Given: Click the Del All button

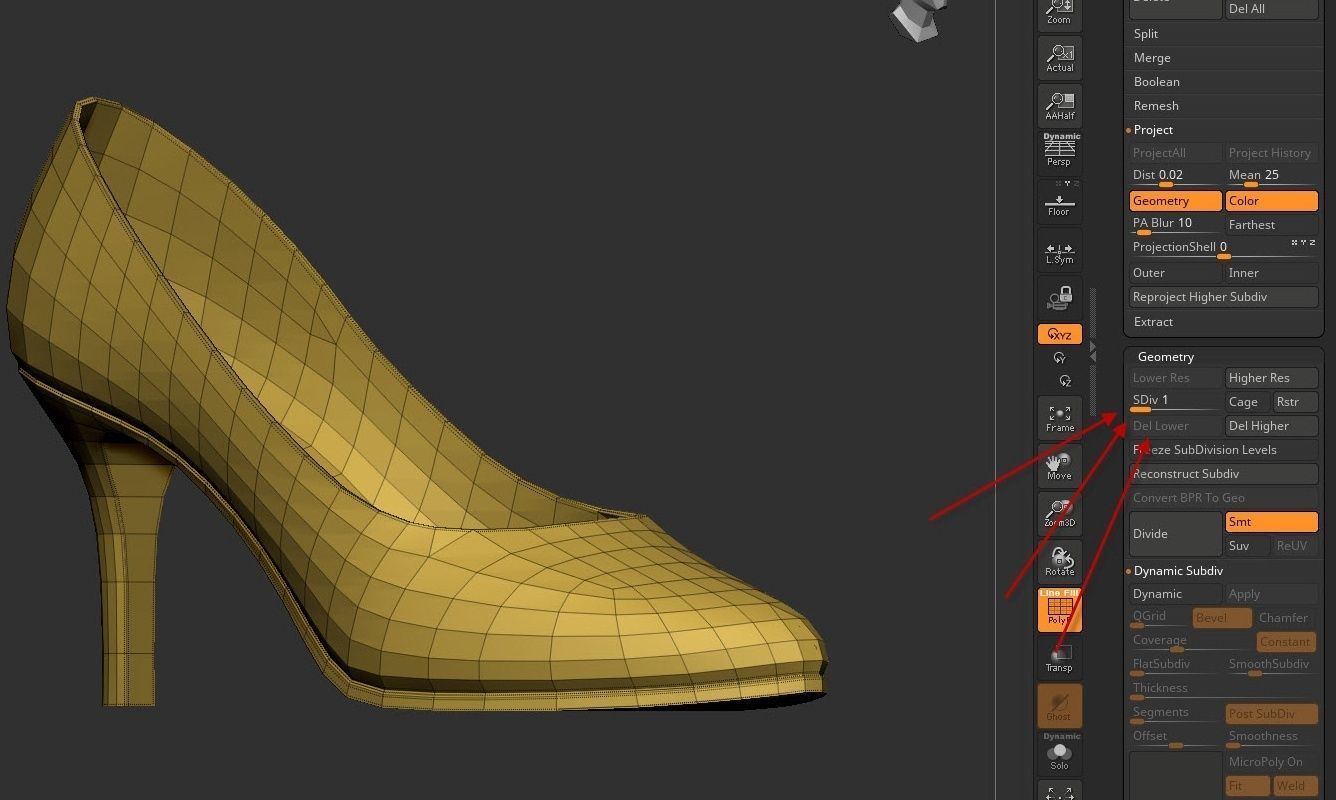Looking at the screenshot, I should tap(1272, 9).
